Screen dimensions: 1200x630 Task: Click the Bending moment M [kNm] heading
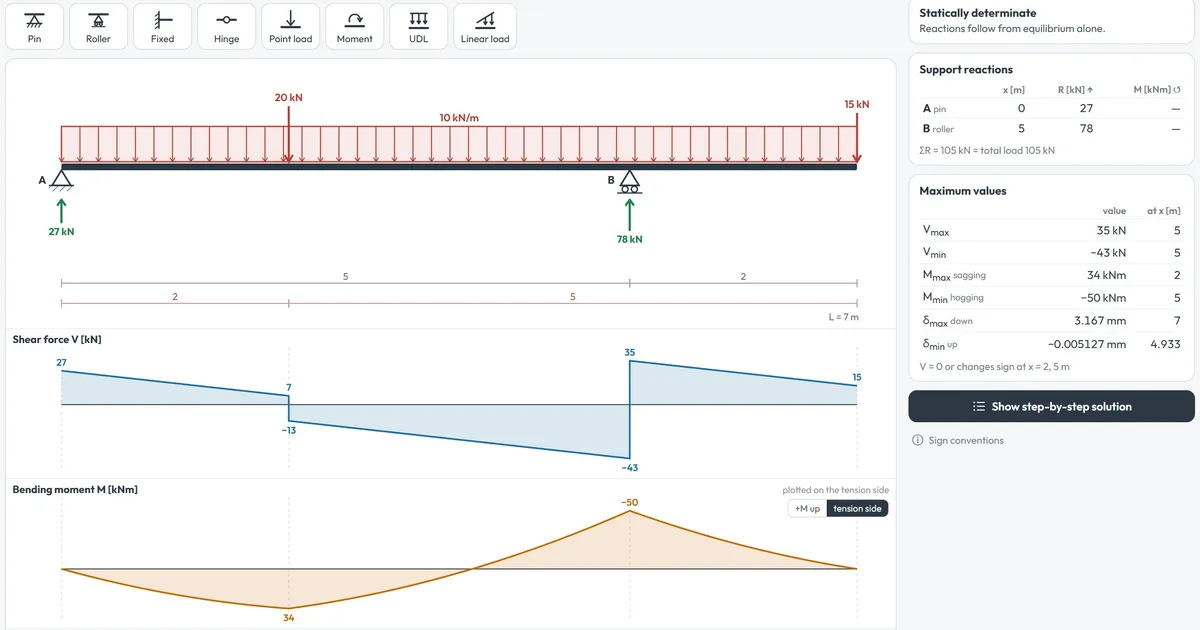(75, 490)
